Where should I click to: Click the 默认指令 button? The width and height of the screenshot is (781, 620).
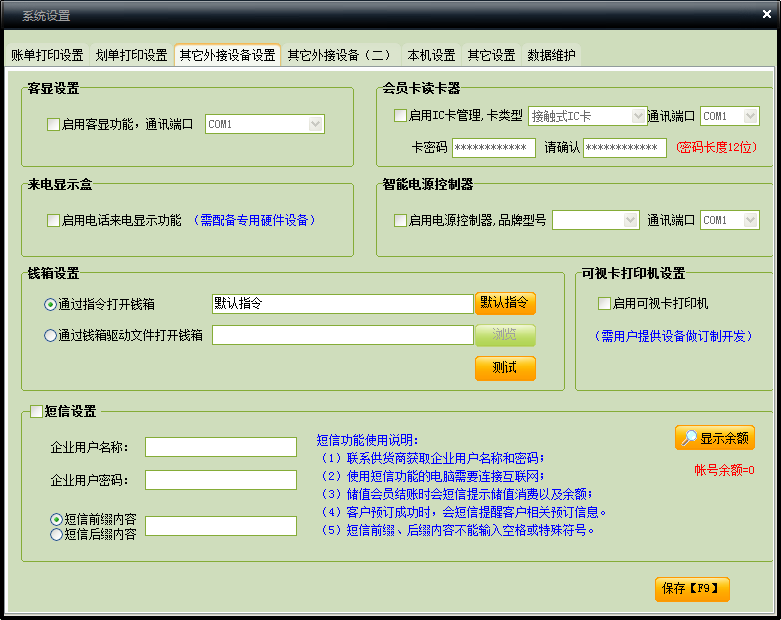click(x=505, y=303)
